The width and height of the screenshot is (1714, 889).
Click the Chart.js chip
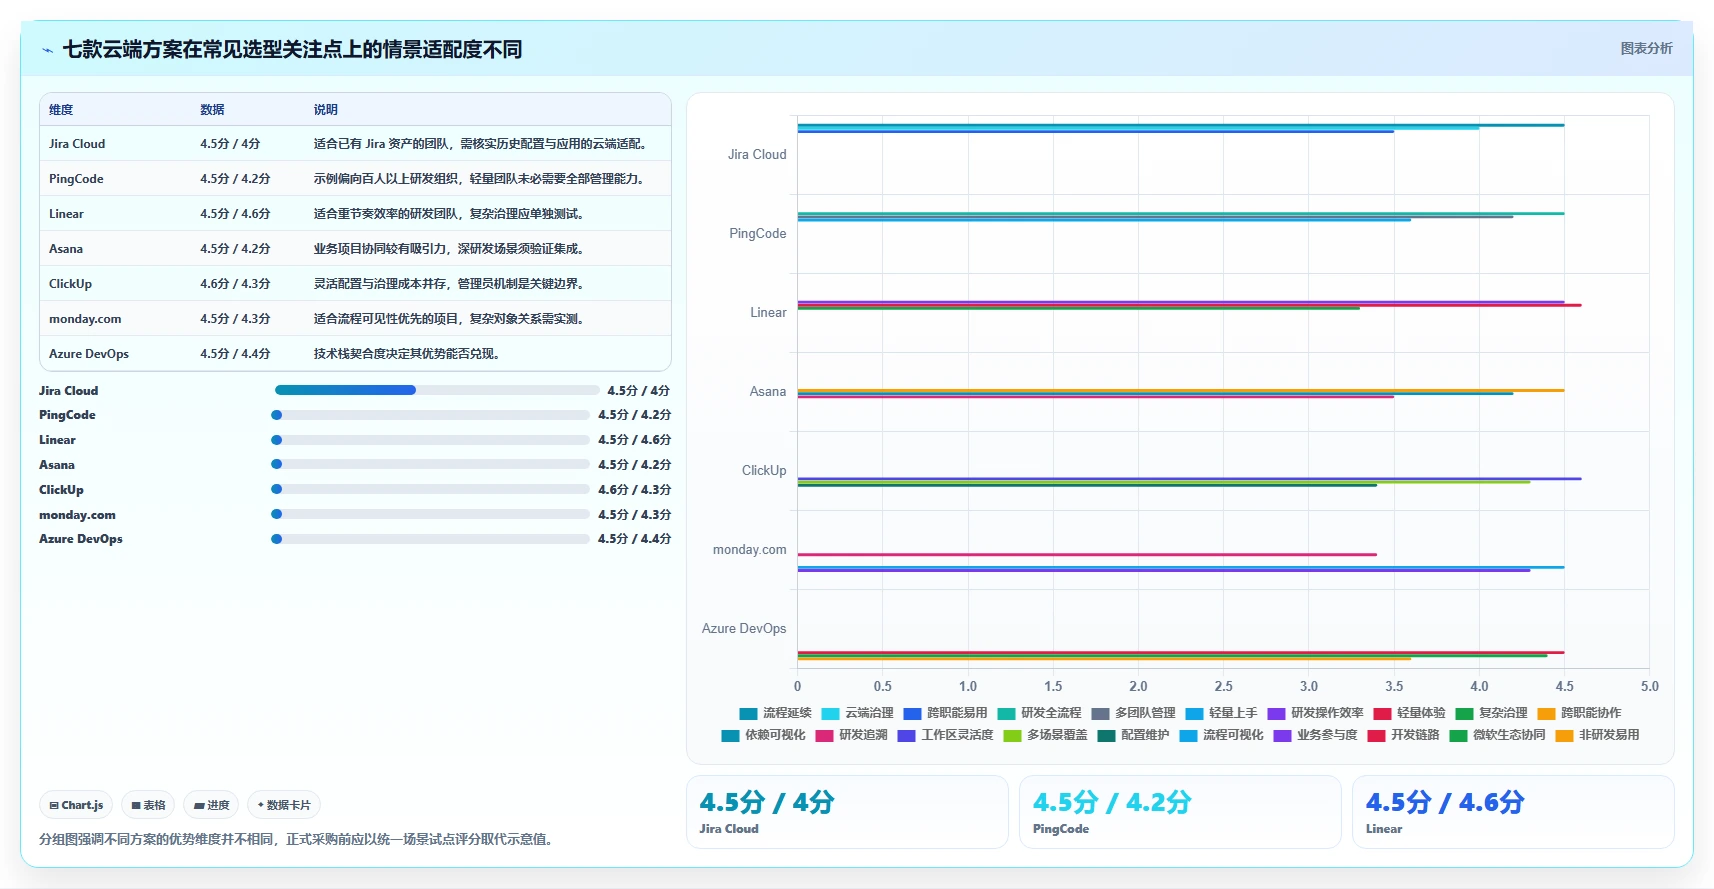coord(76,805)
